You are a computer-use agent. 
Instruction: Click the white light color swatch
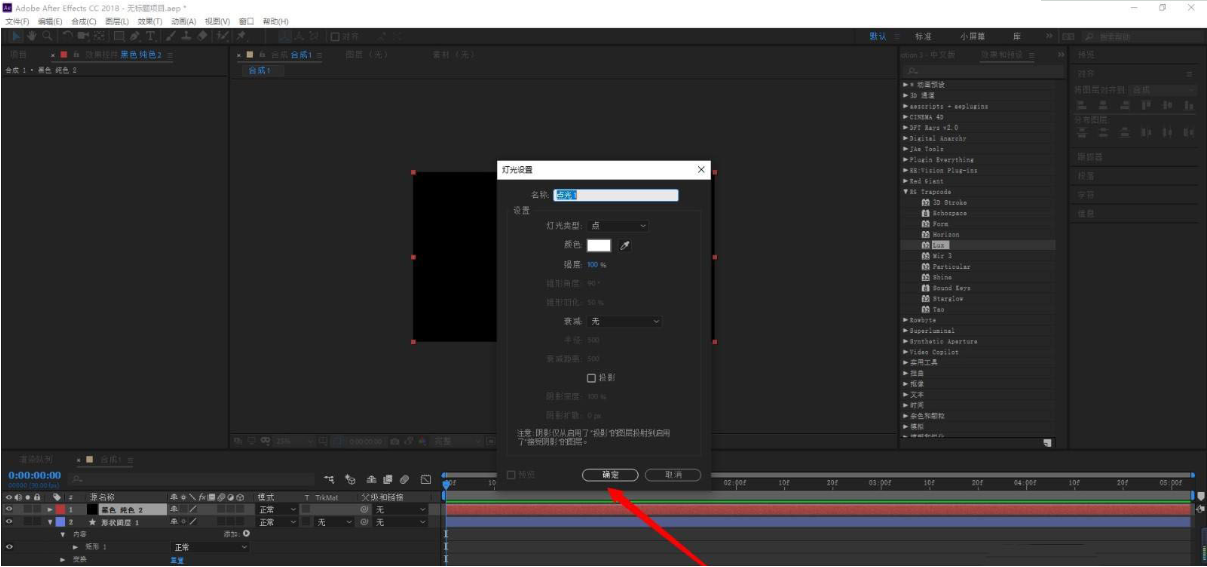(x=599, y=245)
